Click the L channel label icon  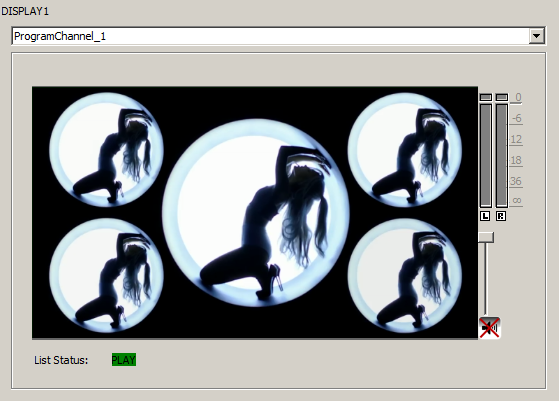click(x=485, y=216)
